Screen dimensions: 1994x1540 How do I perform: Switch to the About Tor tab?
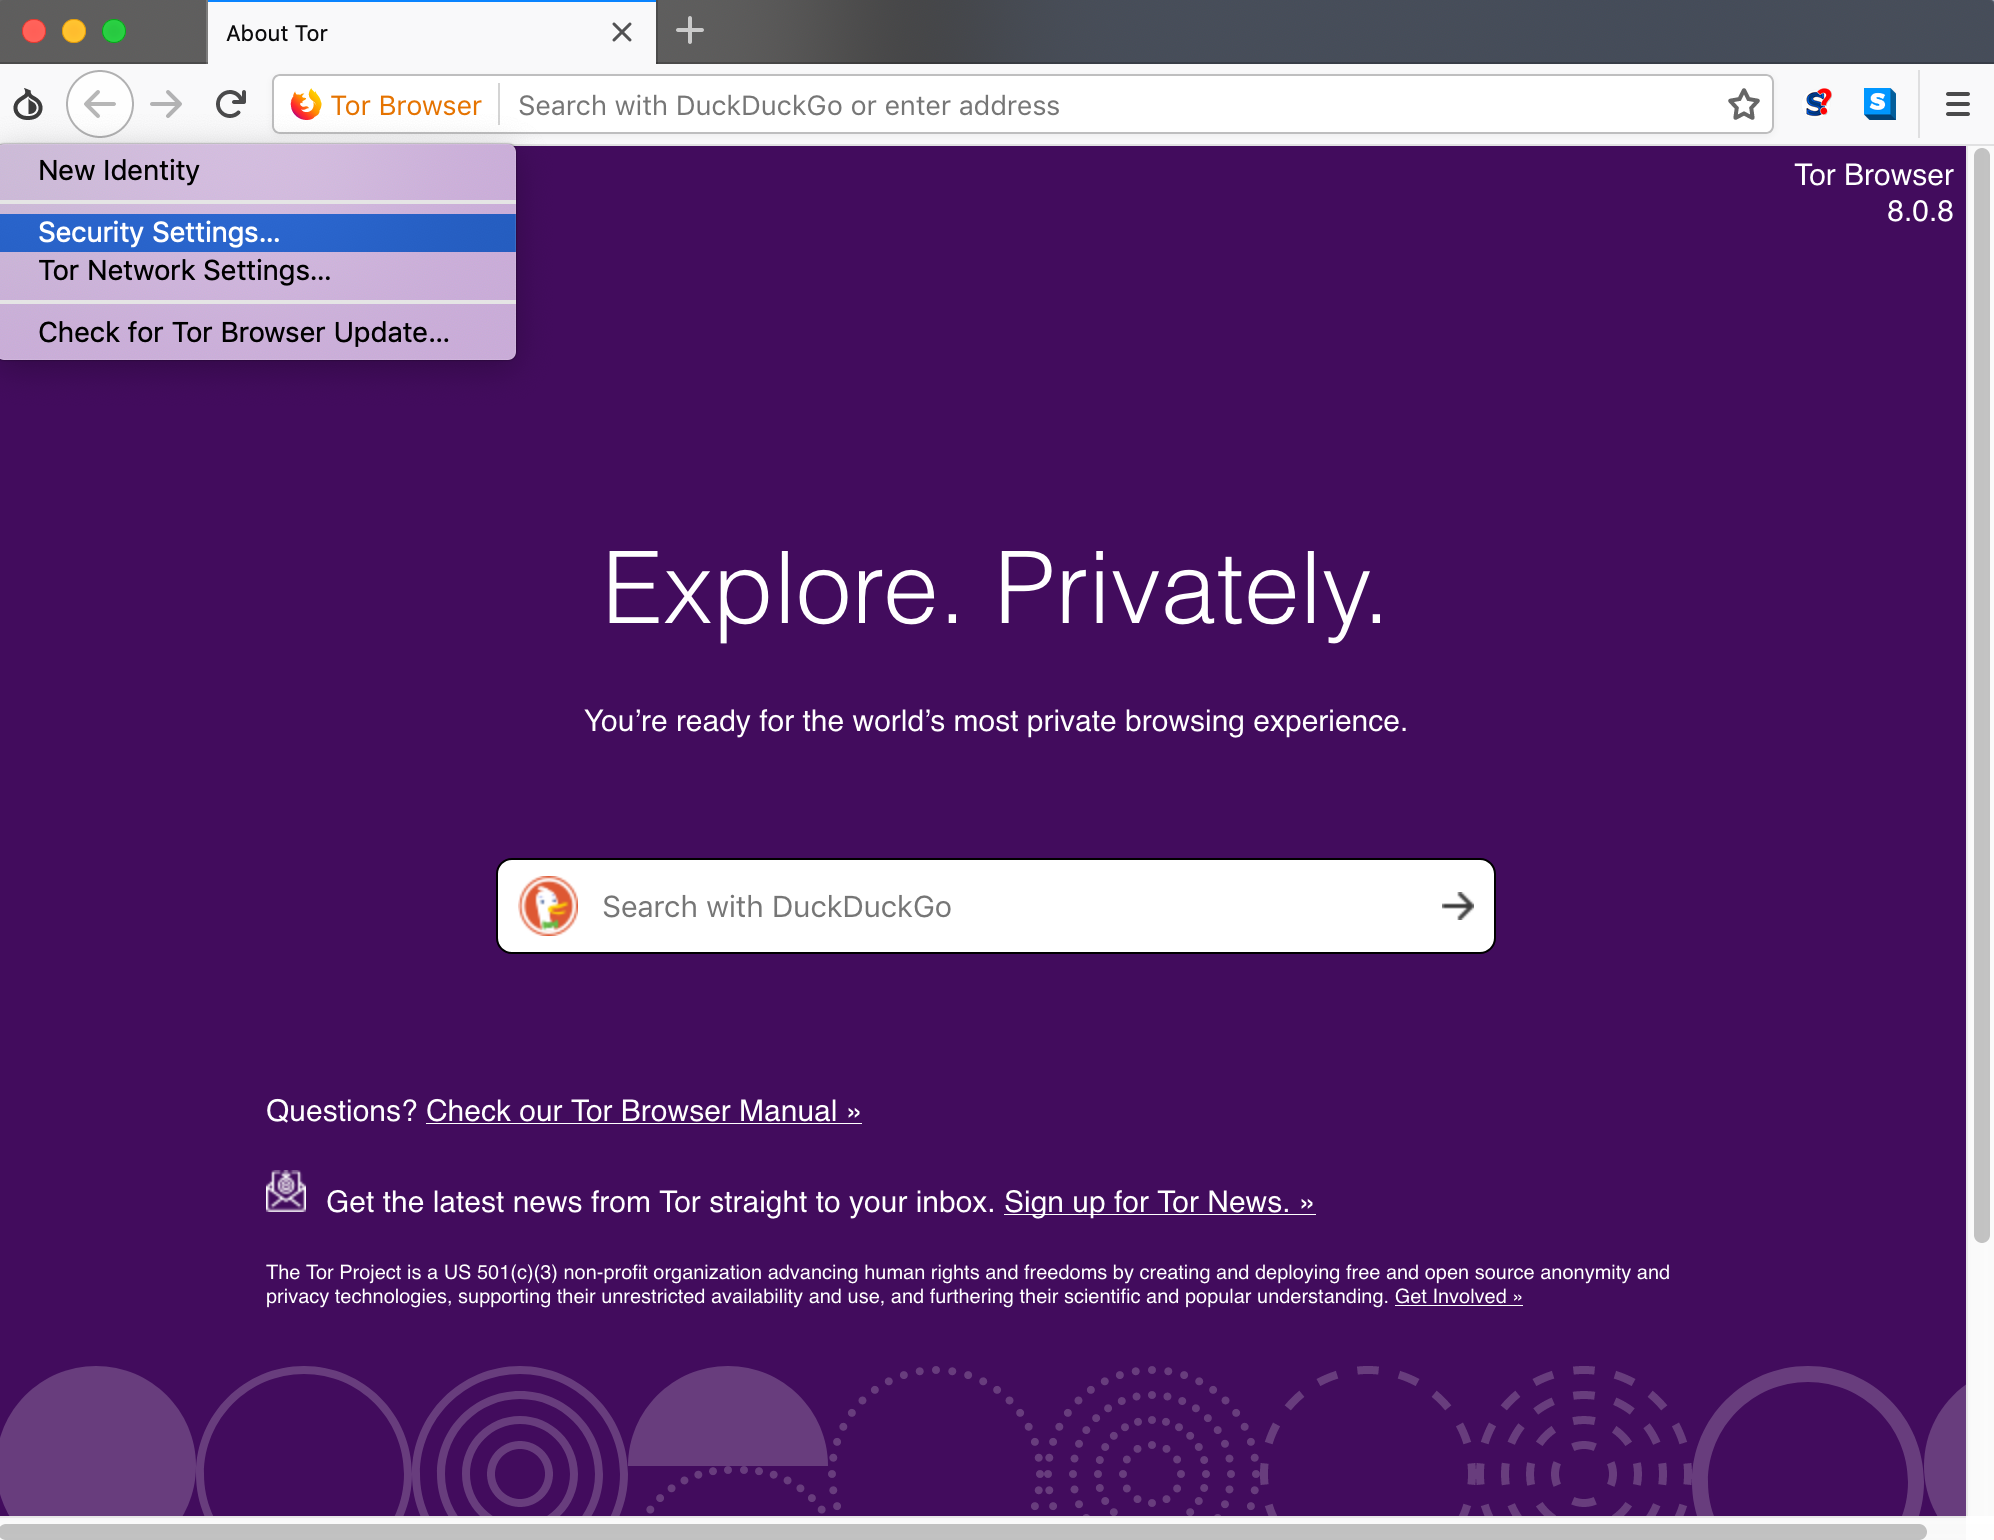point(431,33)
